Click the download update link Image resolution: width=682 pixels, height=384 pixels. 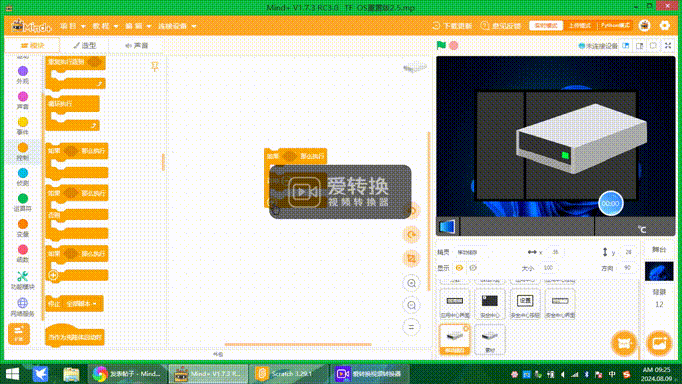tap(452, 26)
